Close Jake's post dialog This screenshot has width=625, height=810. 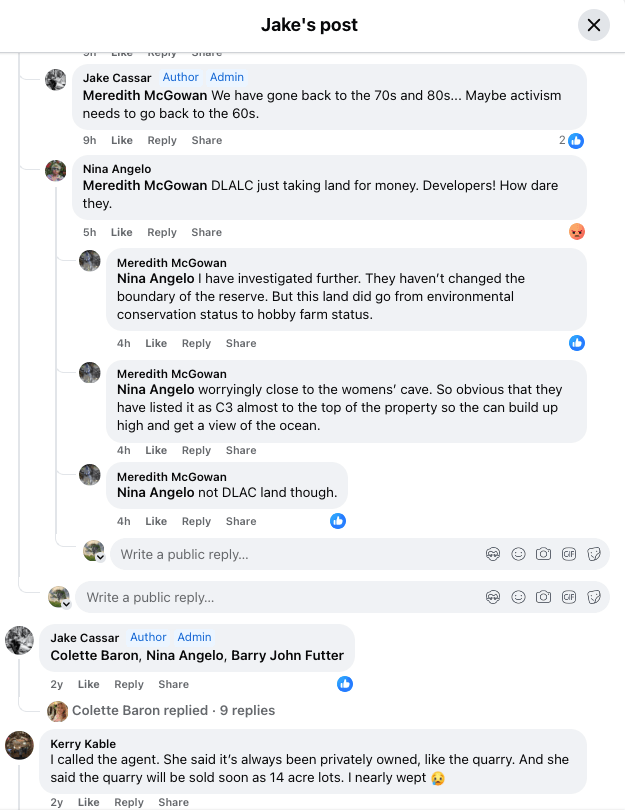pos(594,25)
